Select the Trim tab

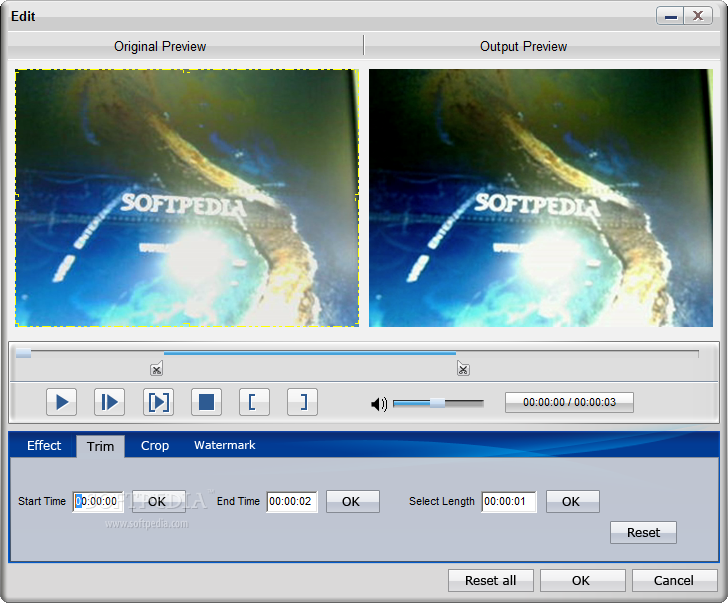[x=100, y=446]
